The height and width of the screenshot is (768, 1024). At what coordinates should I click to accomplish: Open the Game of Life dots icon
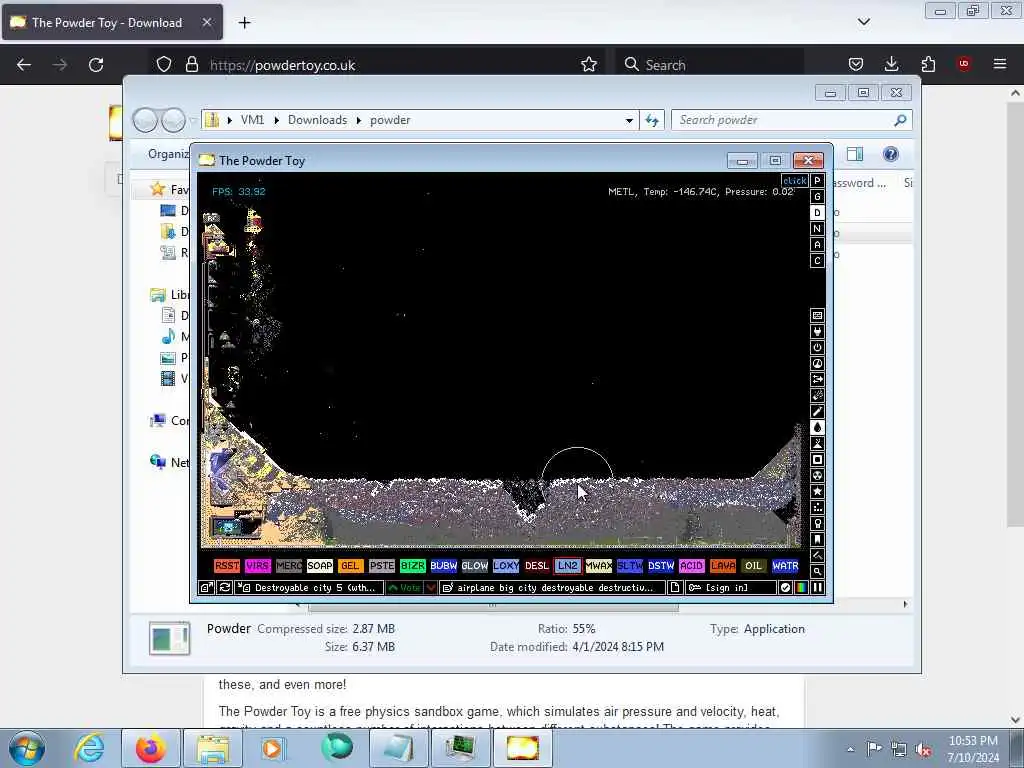point(817,507)
